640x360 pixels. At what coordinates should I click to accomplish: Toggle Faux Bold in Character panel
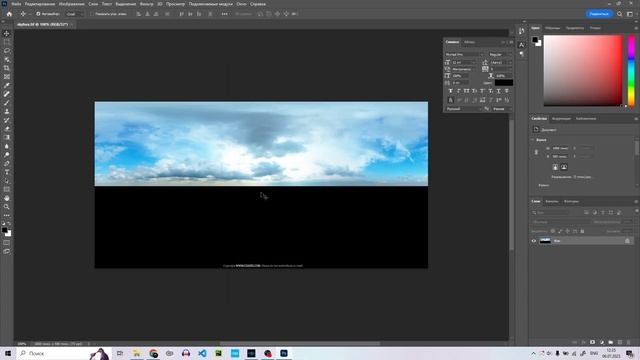point(451,91)
